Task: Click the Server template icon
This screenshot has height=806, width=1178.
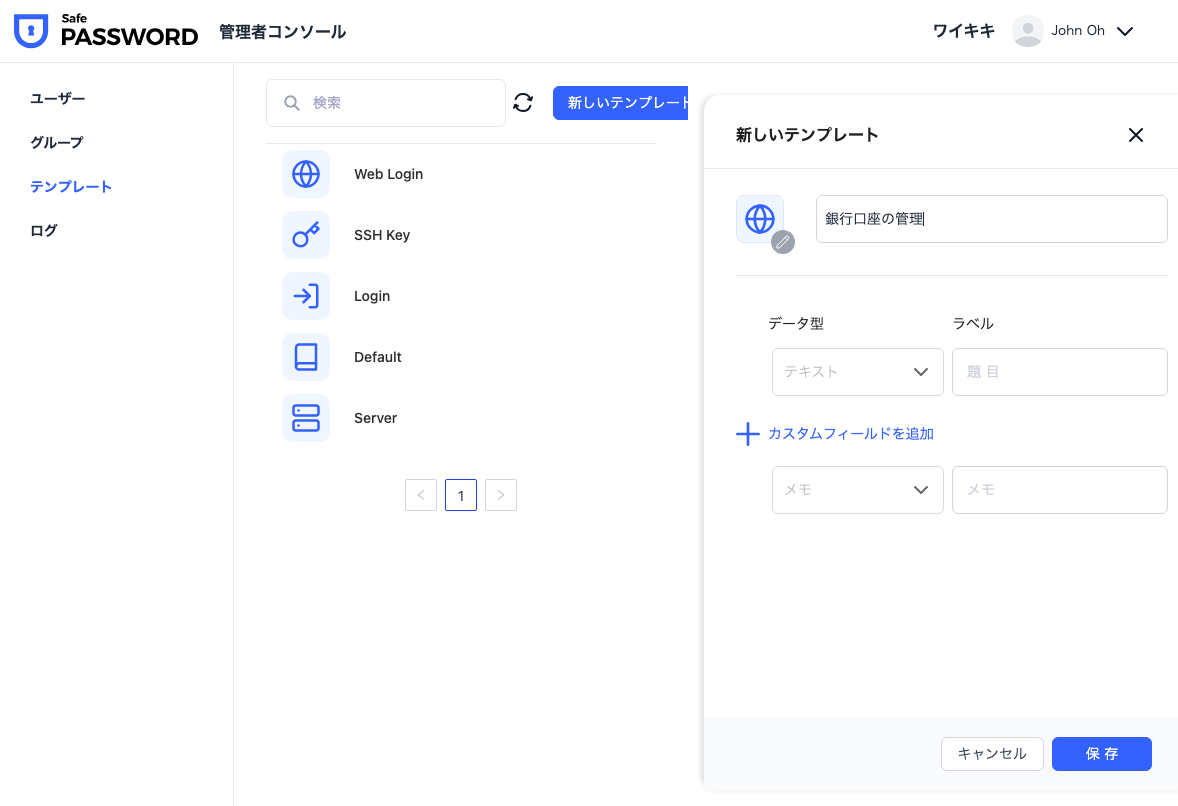Action: click(x=306, y=418)
